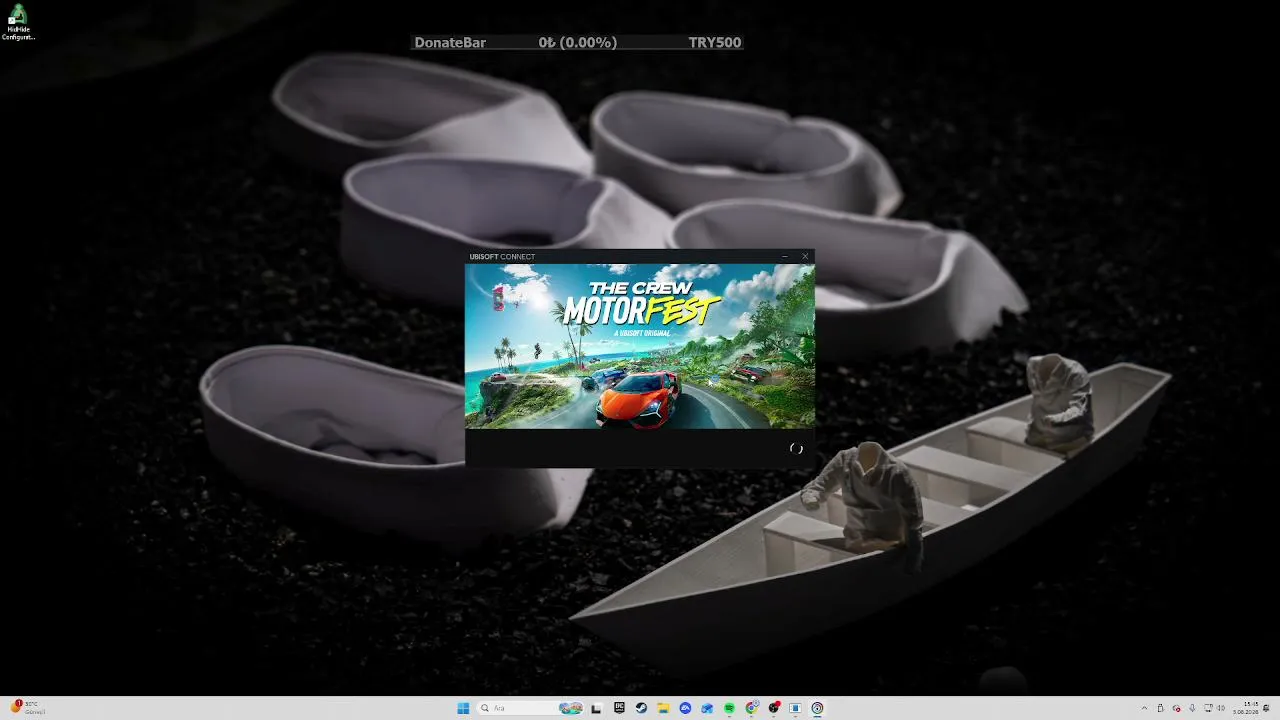Open the EA app from the taskbar
Viewport: 1280px width, 720px height.
point(685,708)
